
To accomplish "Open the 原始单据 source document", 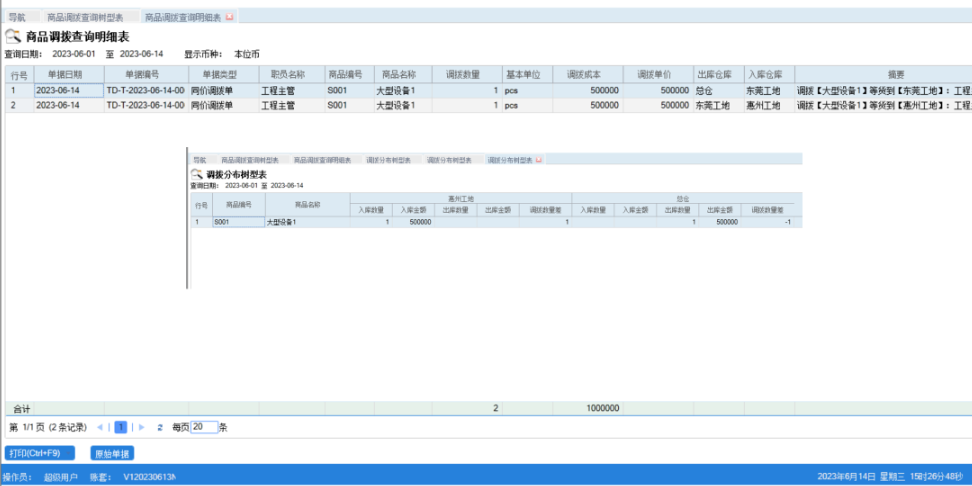I will pyautogui.click(x=112, y=453).
